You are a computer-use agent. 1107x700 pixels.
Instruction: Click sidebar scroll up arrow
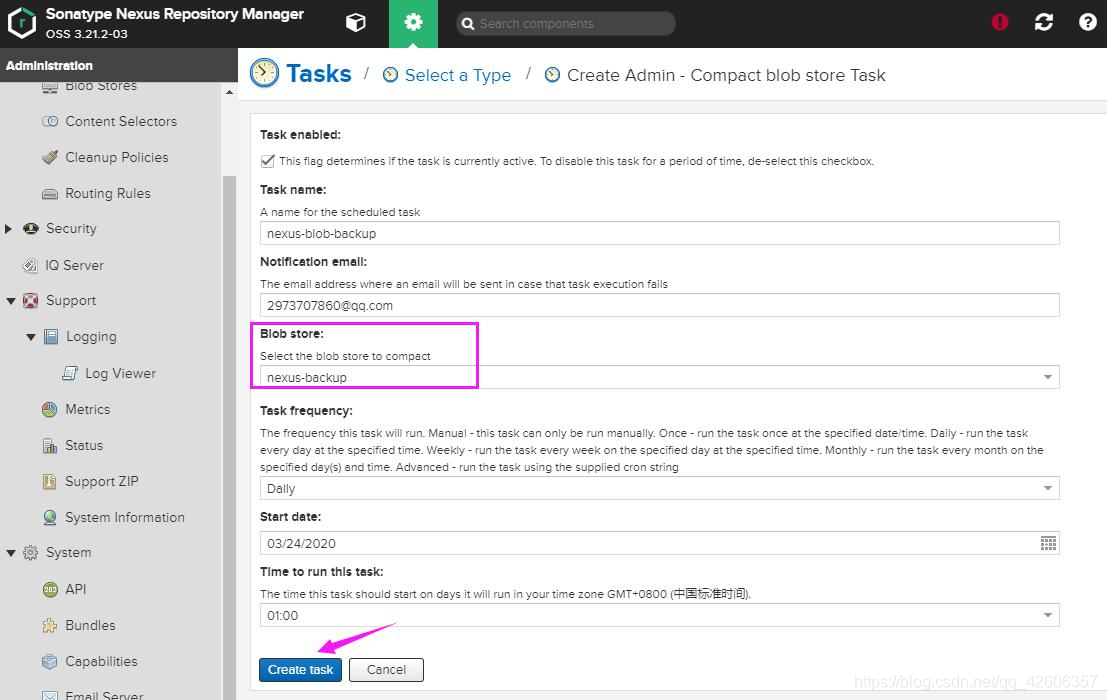click(229, 92)
